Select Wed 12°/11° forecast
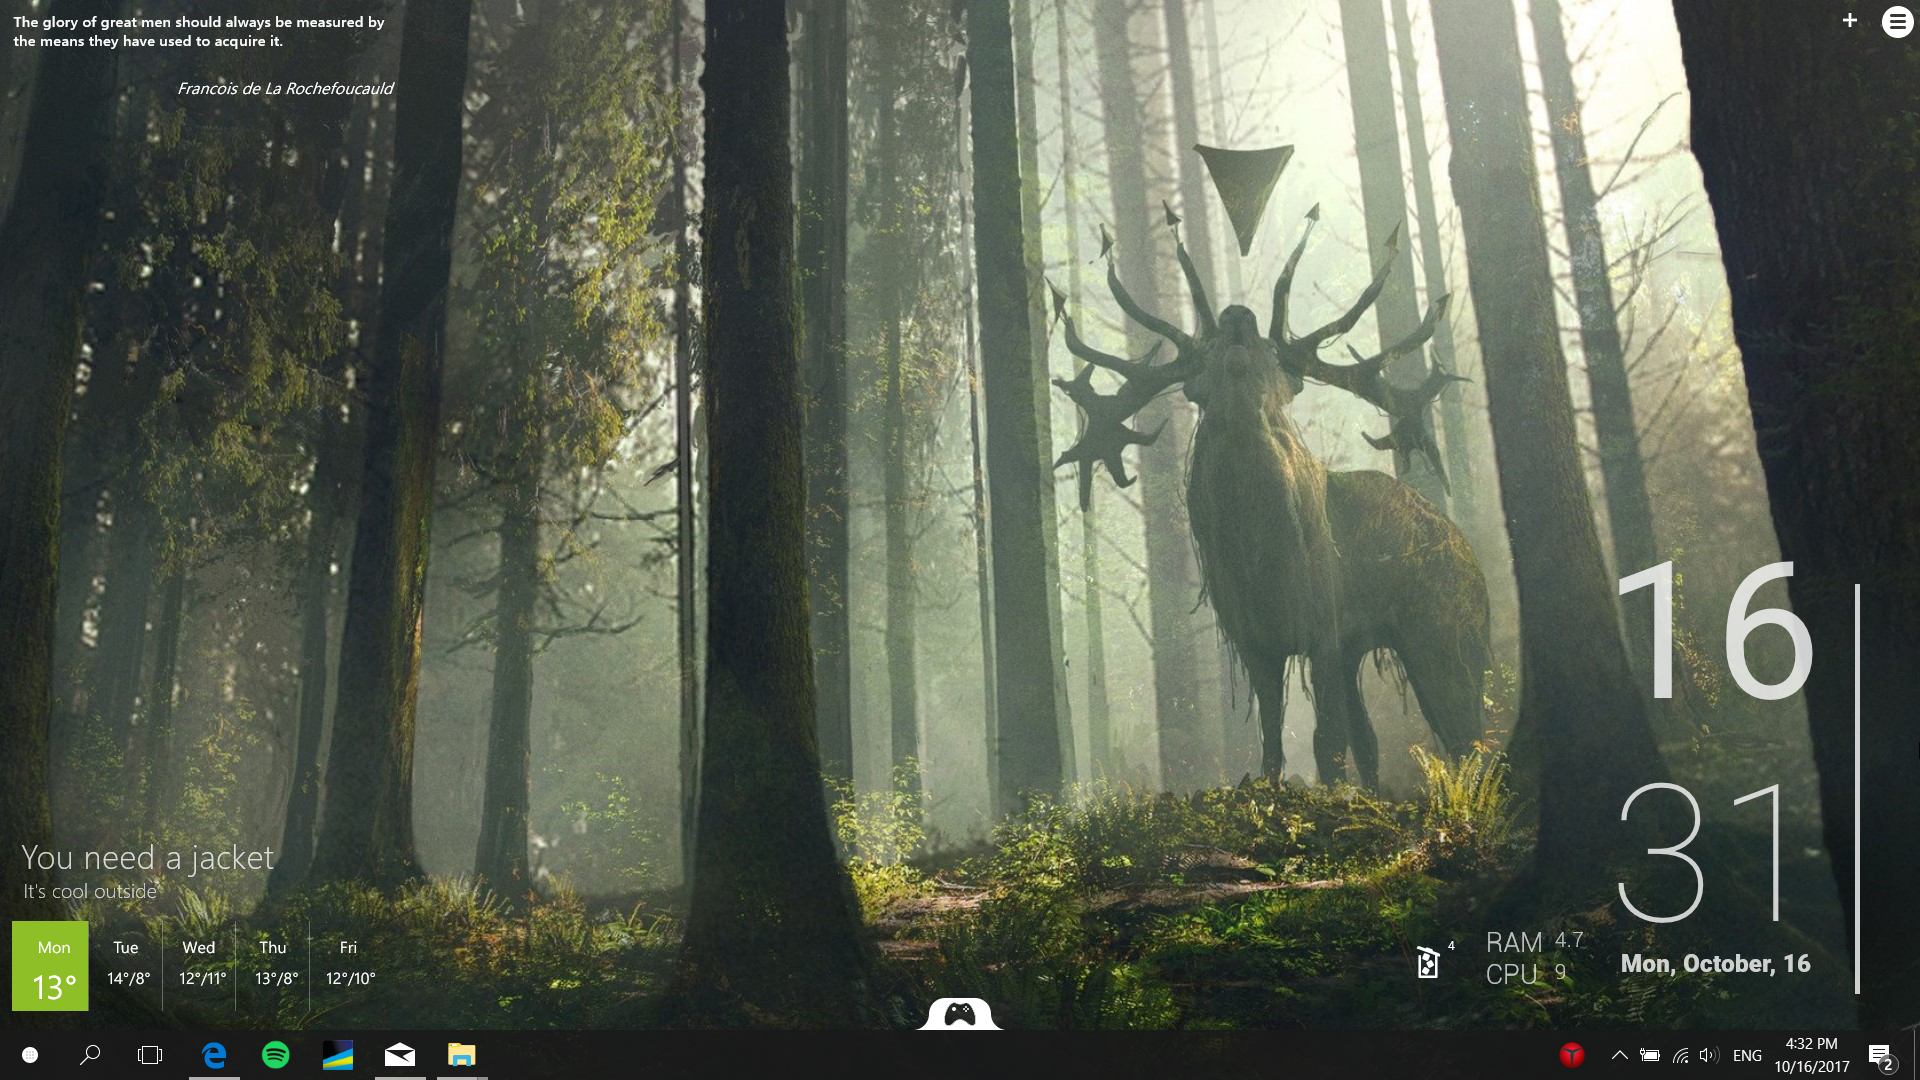Viewport: 1920px width, 1080px height. pyautogui.click(x=201, y=966)
